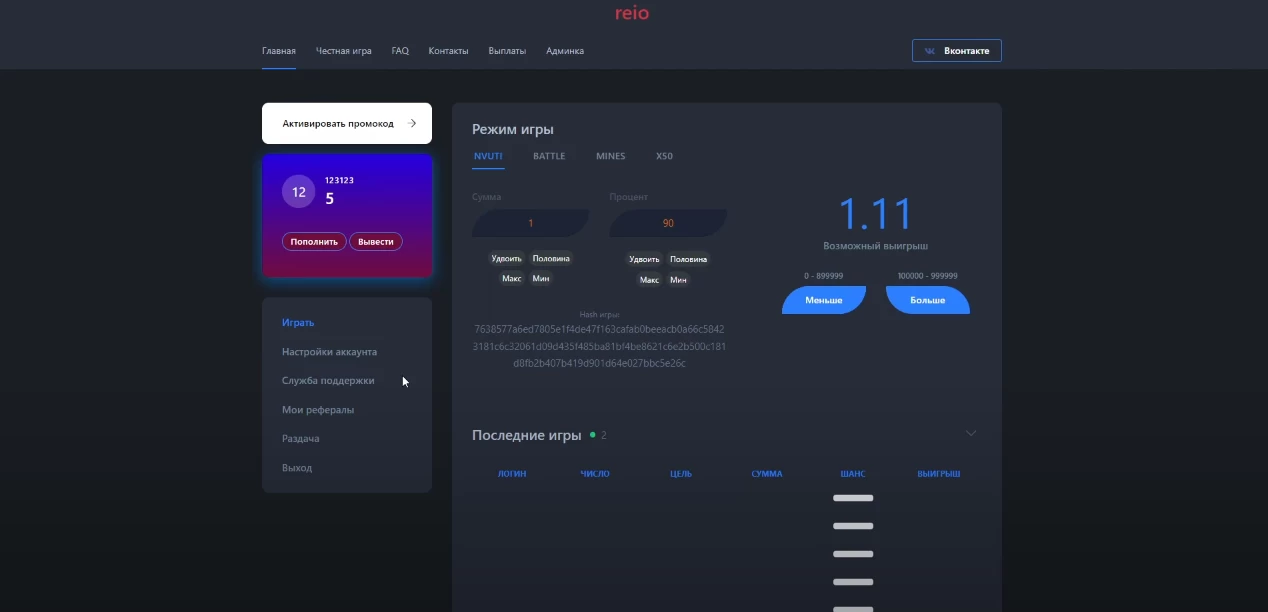Image resolution: width=1268 pixels, height=612 pixels.
Task: Click Удвоить under the Процент field
Action: (644, 258)
